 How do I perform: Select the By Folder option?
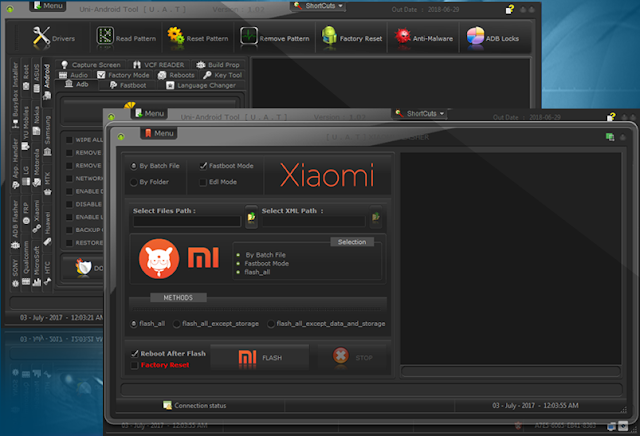click(x=149, y=182)
